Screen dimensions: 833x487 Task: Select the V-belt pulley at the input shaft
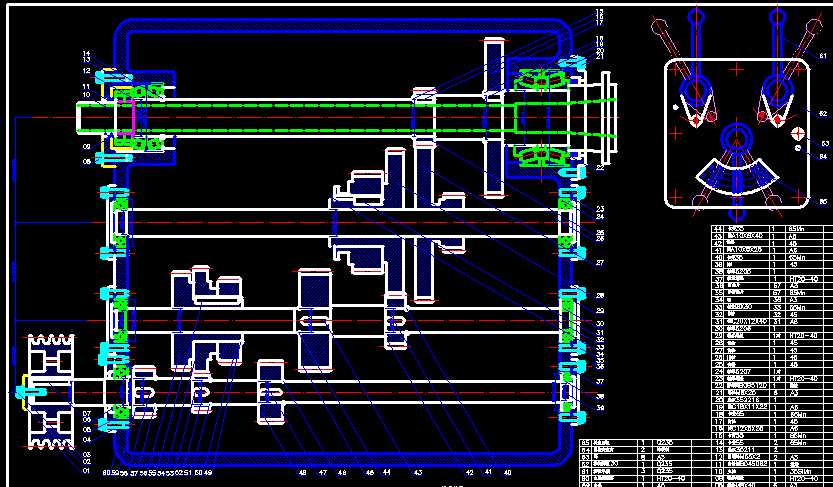(50, 392)
